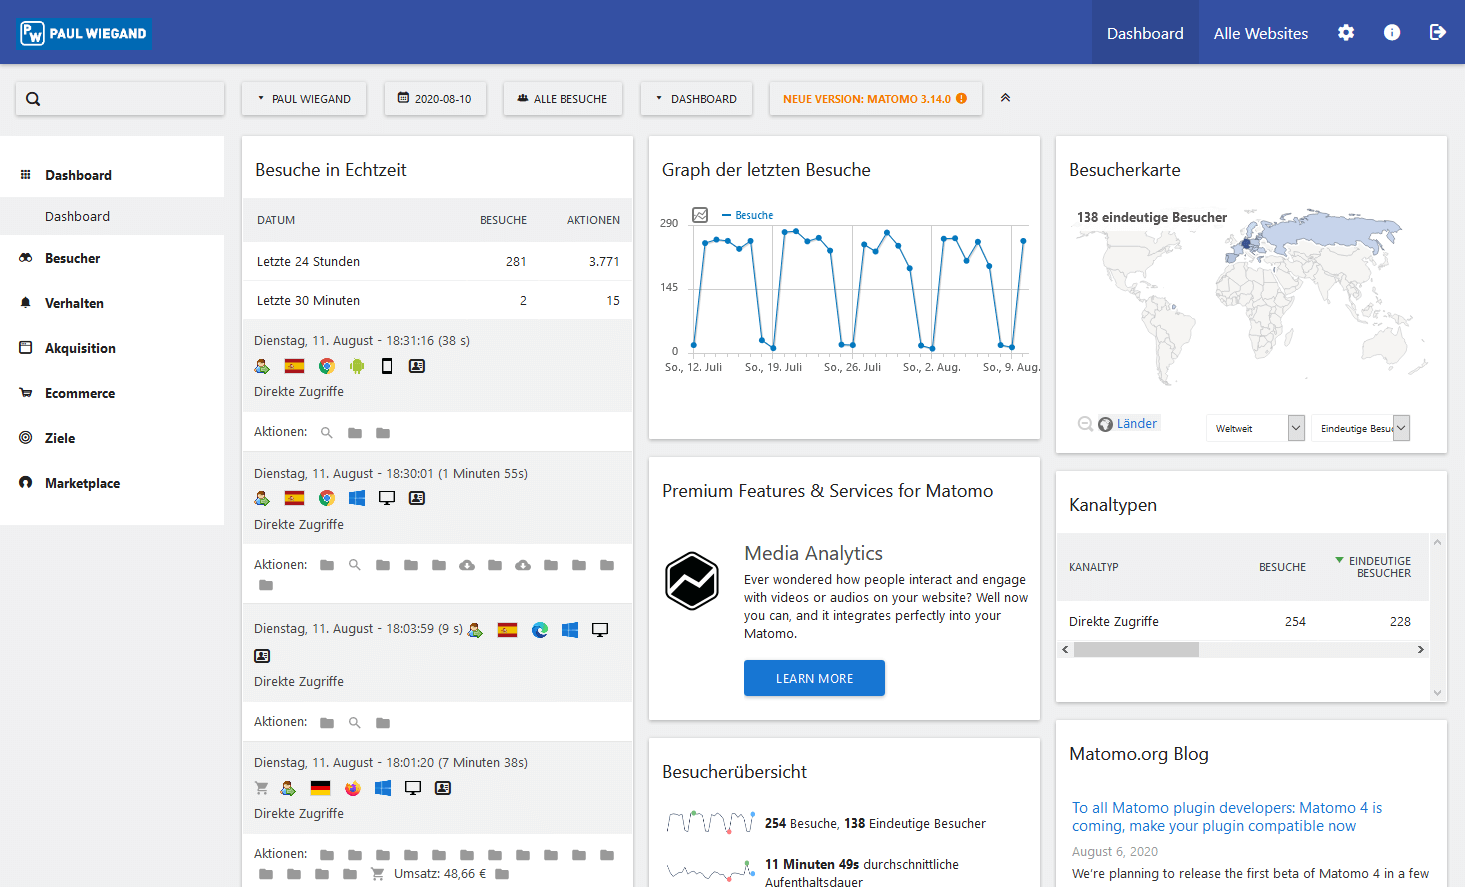Click smartphone device icon in 18:31:16 visit
Image resolution: width=1465 pixels, height=887 pixels.
pos(387,366)
